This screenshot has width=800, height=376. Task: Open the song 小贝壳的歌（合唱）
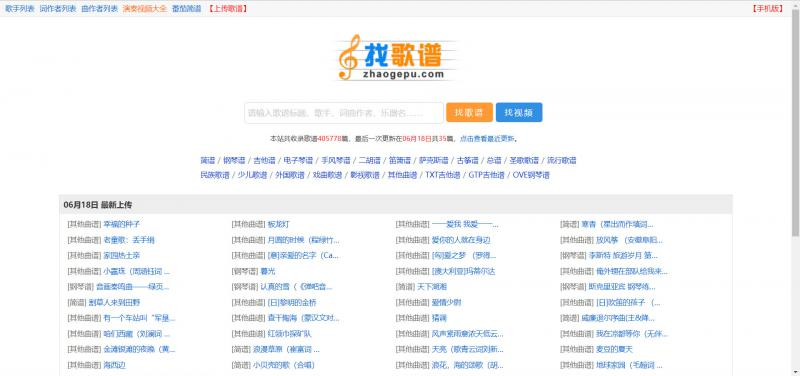coord(284,365)
